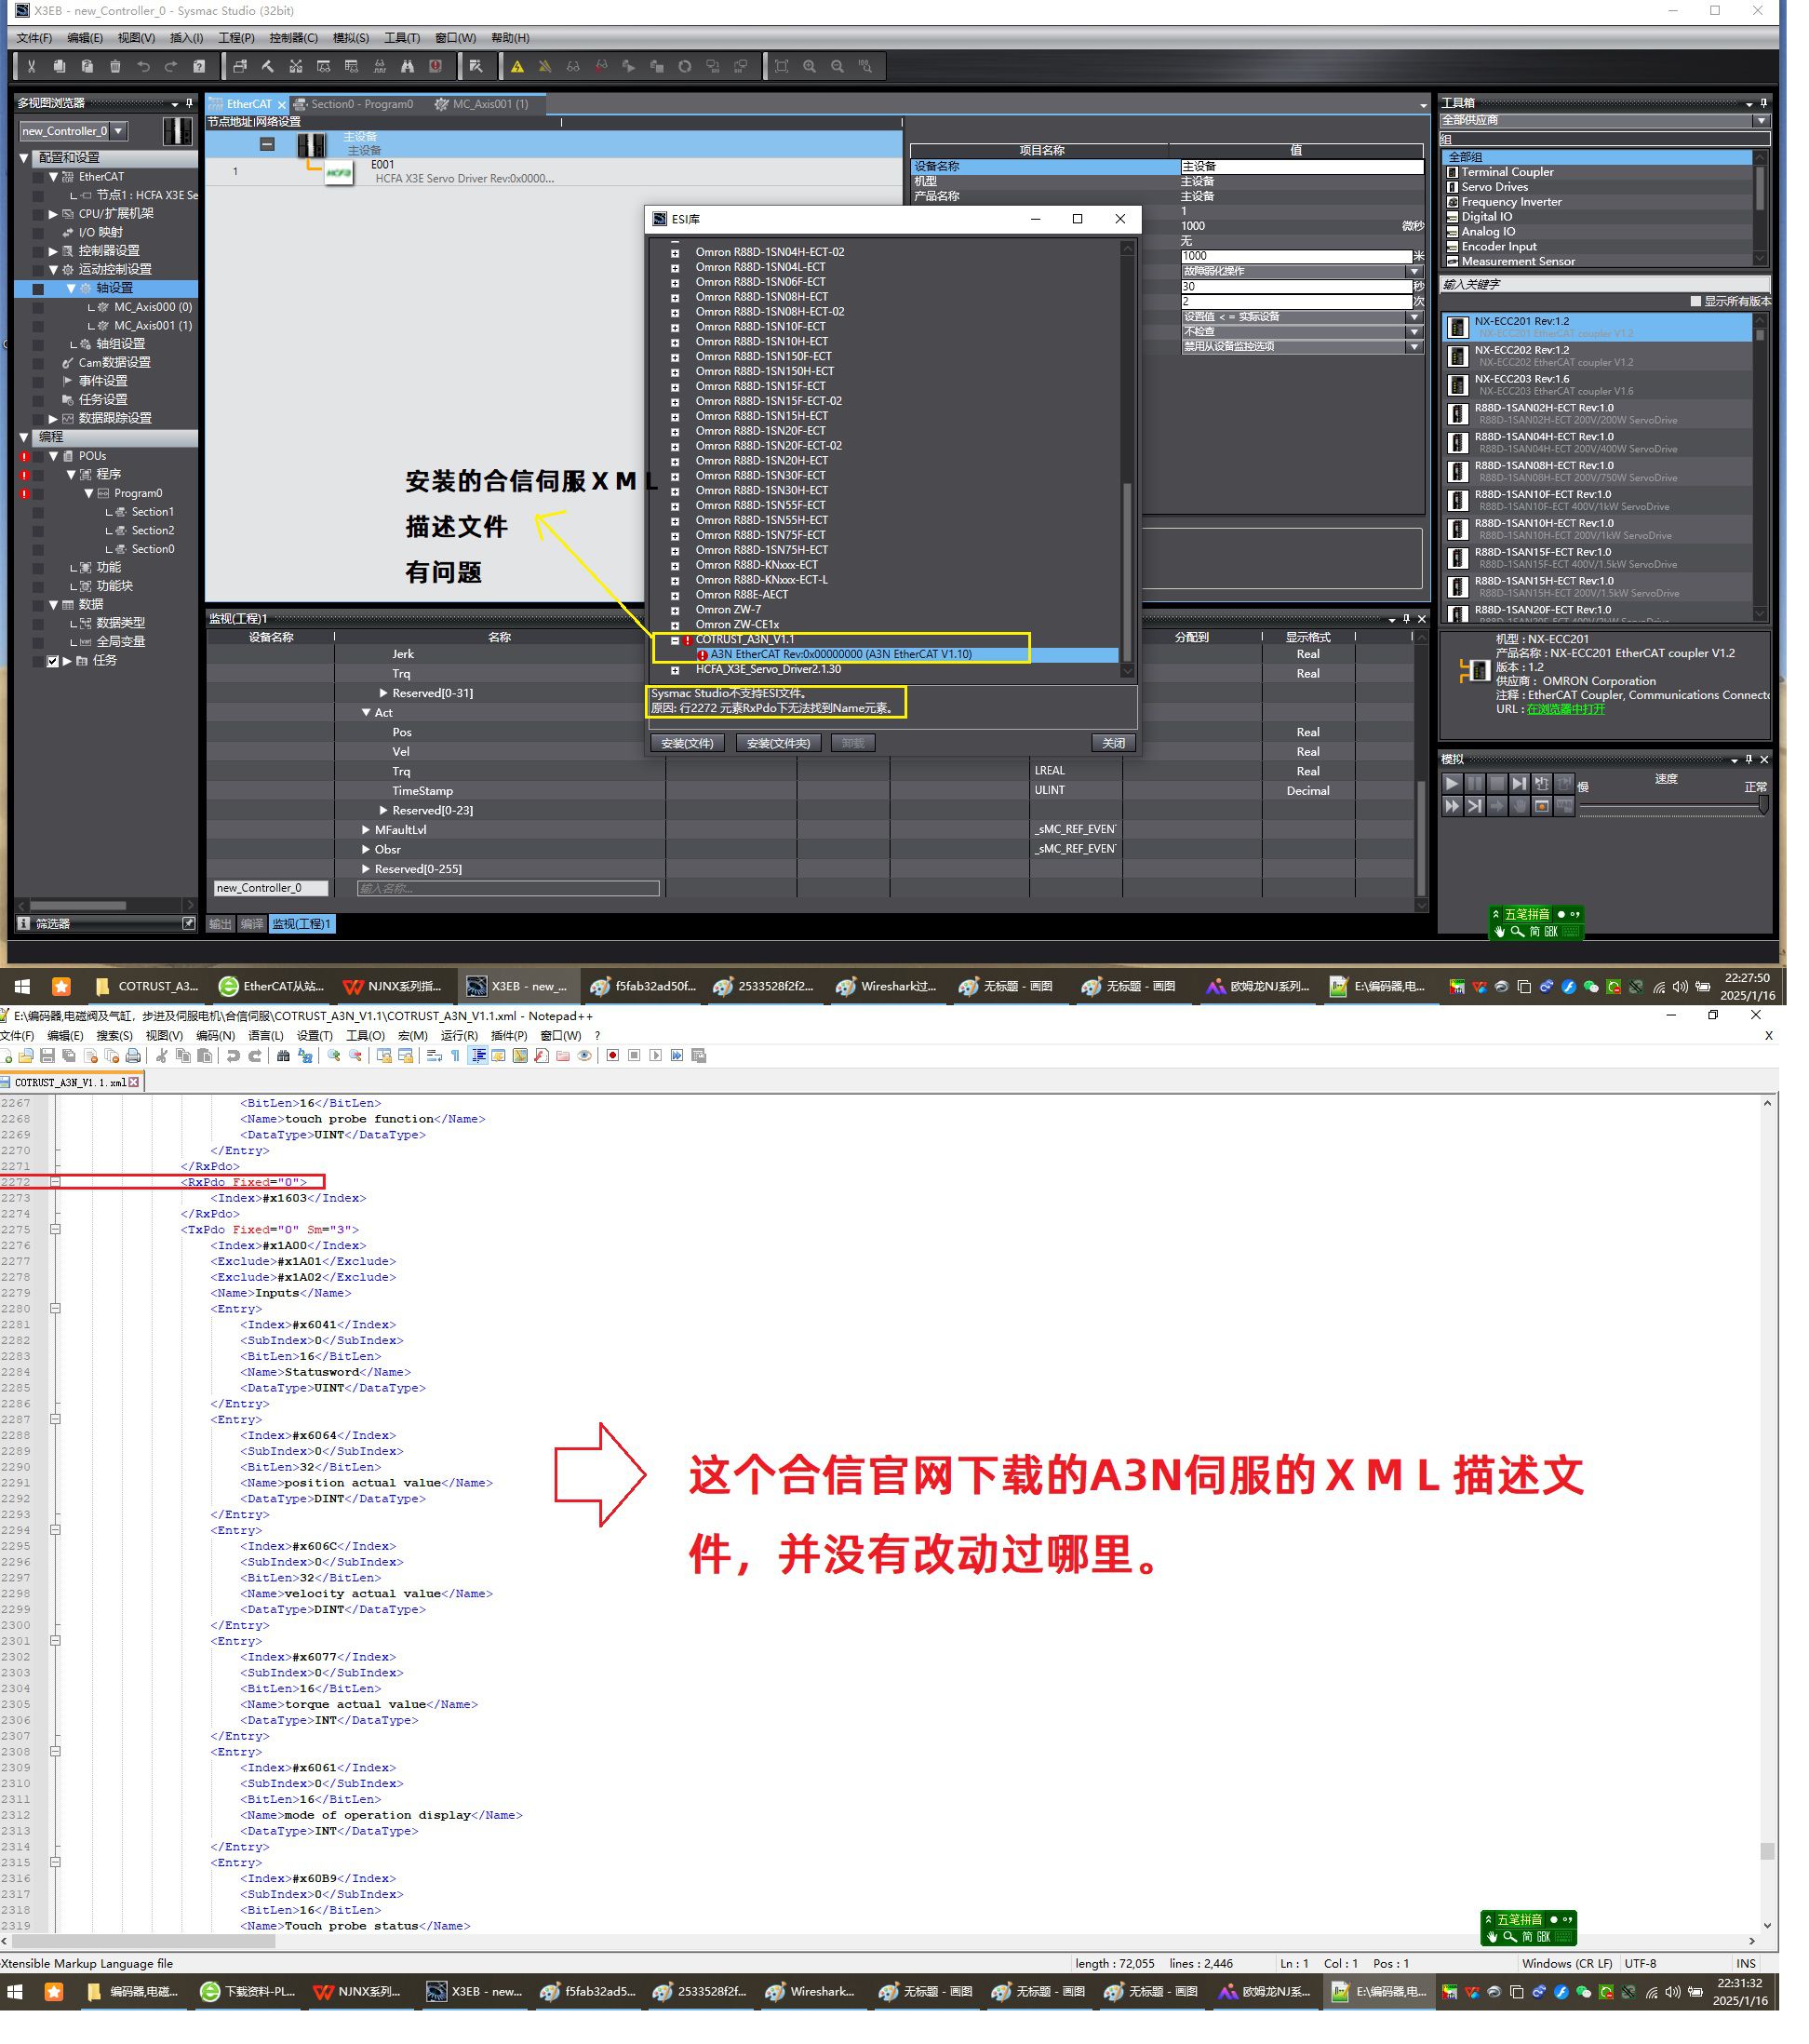Screen dimensions: 1809x2044
Task: Toggle the 显示所有版本 checkbox in toolbox
Action: 1695,301
